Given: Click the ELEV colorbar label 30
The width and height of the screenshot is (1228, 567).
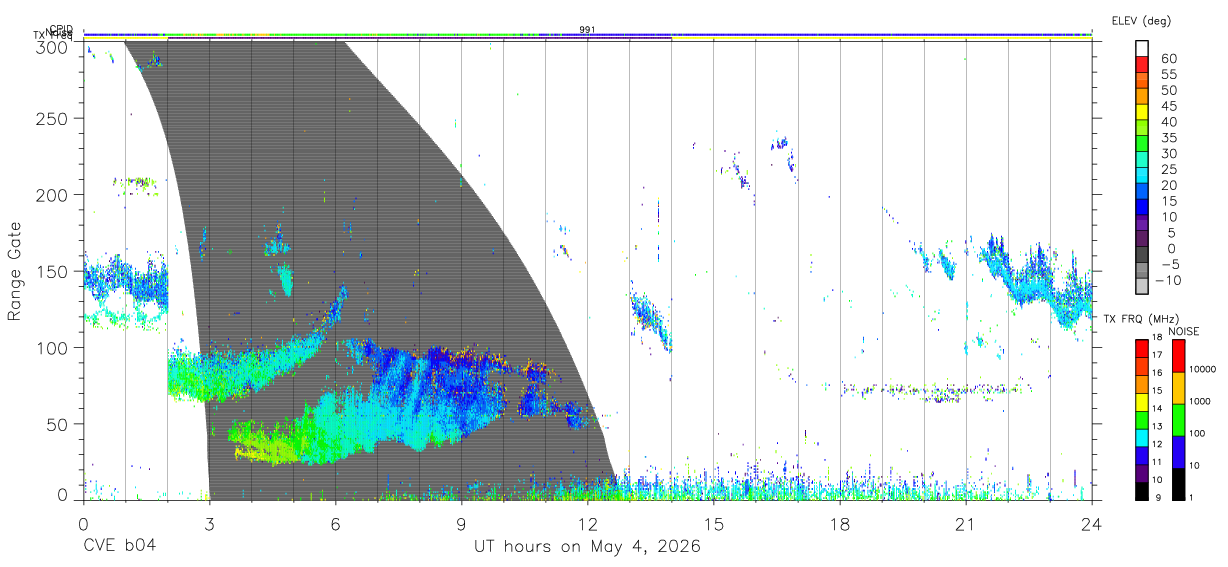Looking at the screenshot, I should [x=1168, y=153].
